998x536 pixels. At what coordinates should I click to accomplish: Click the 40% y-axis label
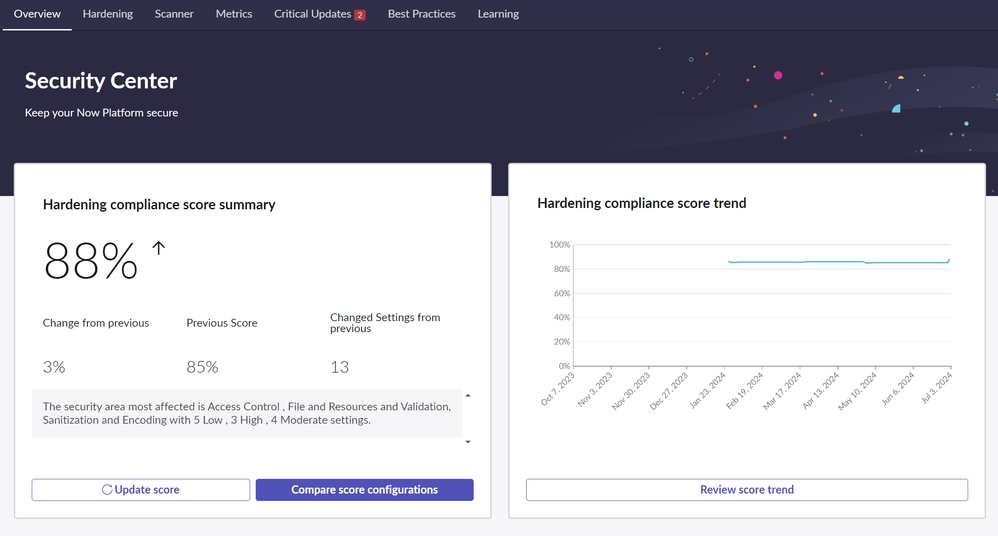[561, 317]
